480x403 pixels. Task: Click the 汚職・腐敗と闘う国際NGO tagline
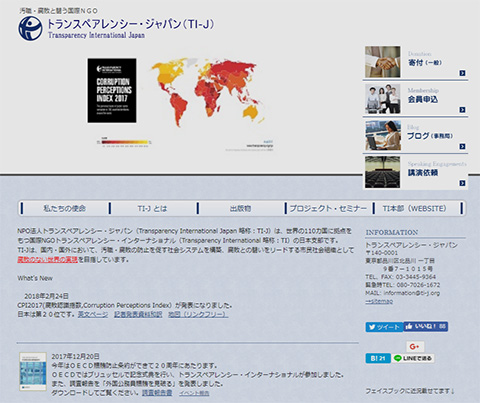point(58,11)
